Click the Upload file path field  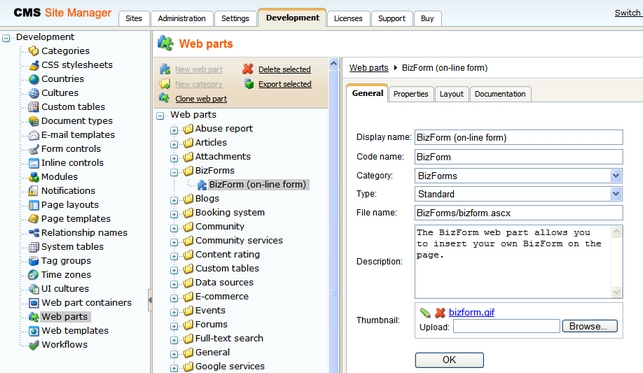click(506, 327)
